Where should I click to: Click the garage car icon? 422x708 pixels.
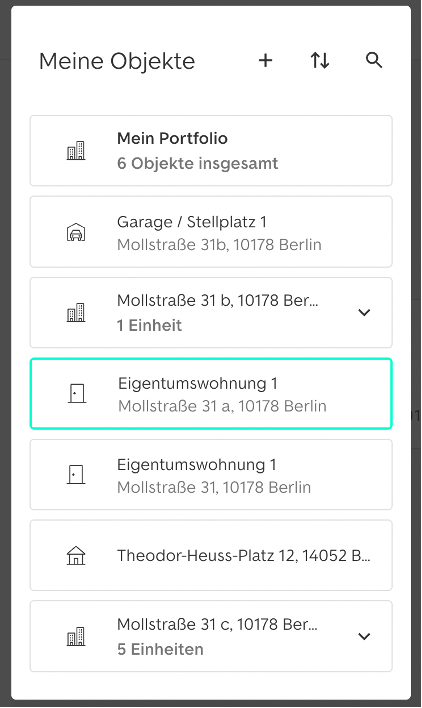click(76, 232)
